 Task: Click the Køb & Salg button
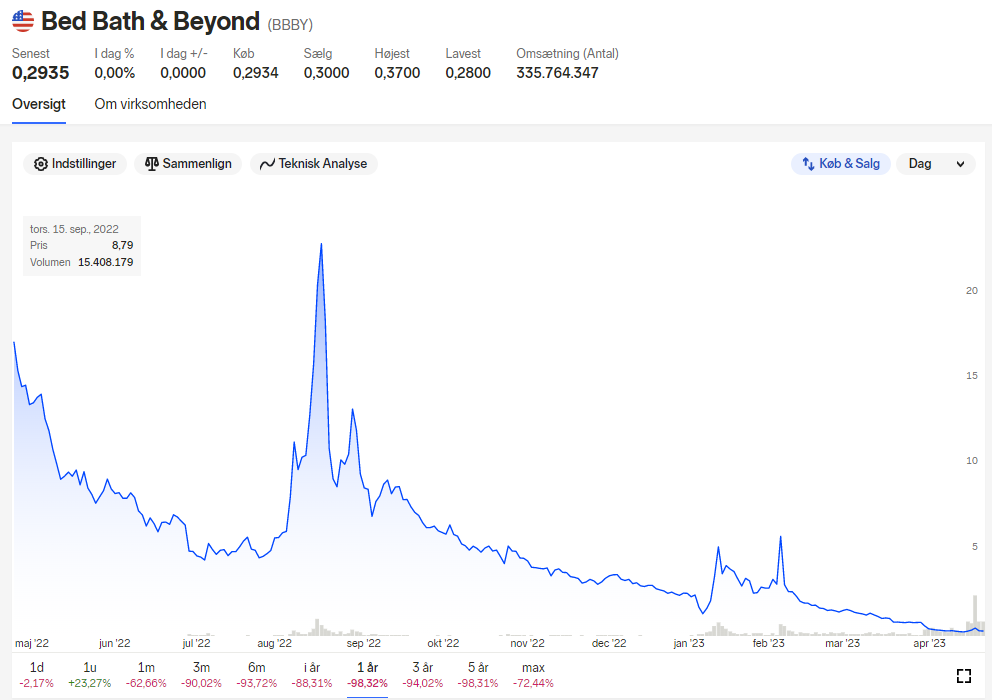tap(841, 164)
